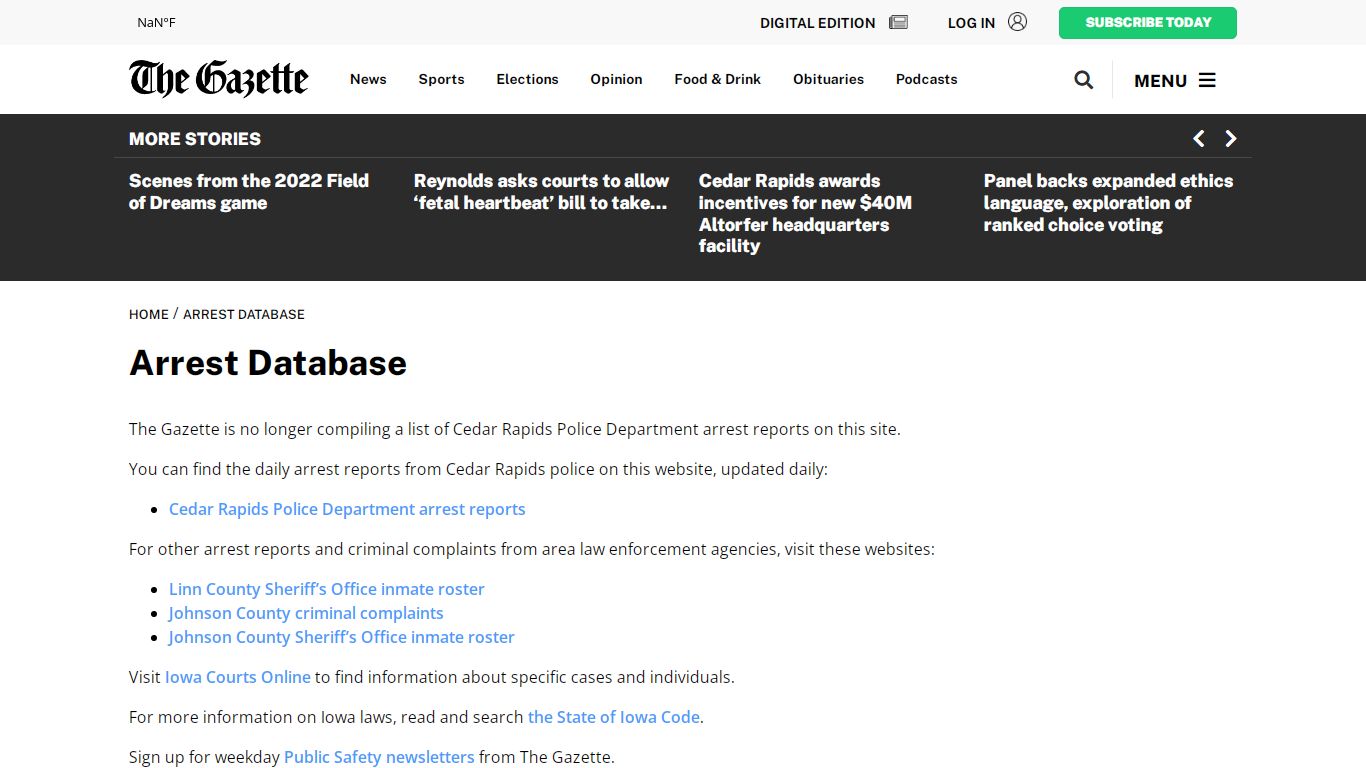
Task: Open the Digital Edition newspaper icon
Action: click(x=898, y=22)
